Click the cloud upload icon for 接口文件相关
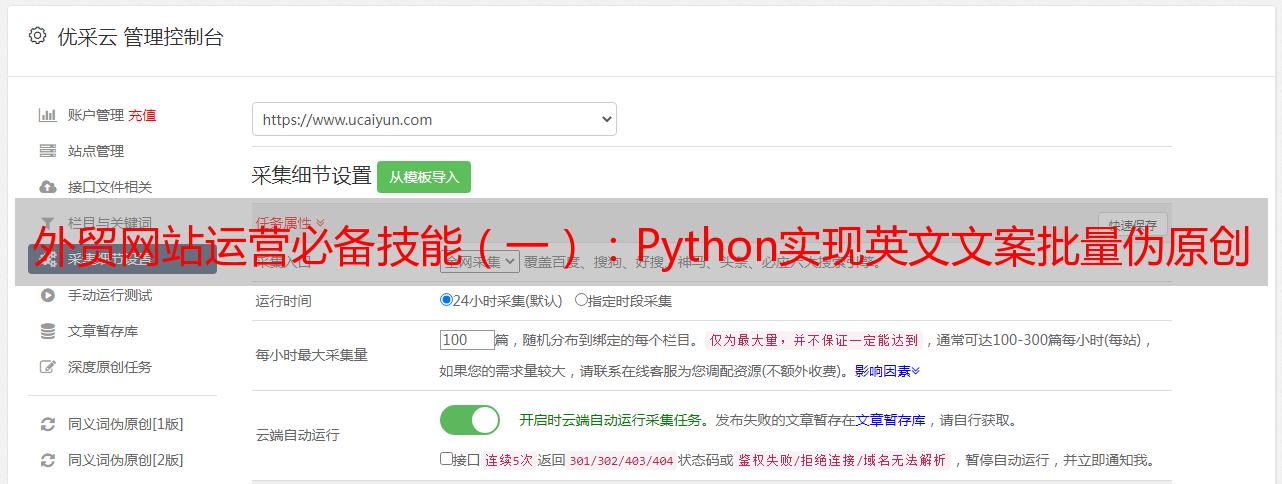This screenshot has width=1282, height=484. (47, 187)
